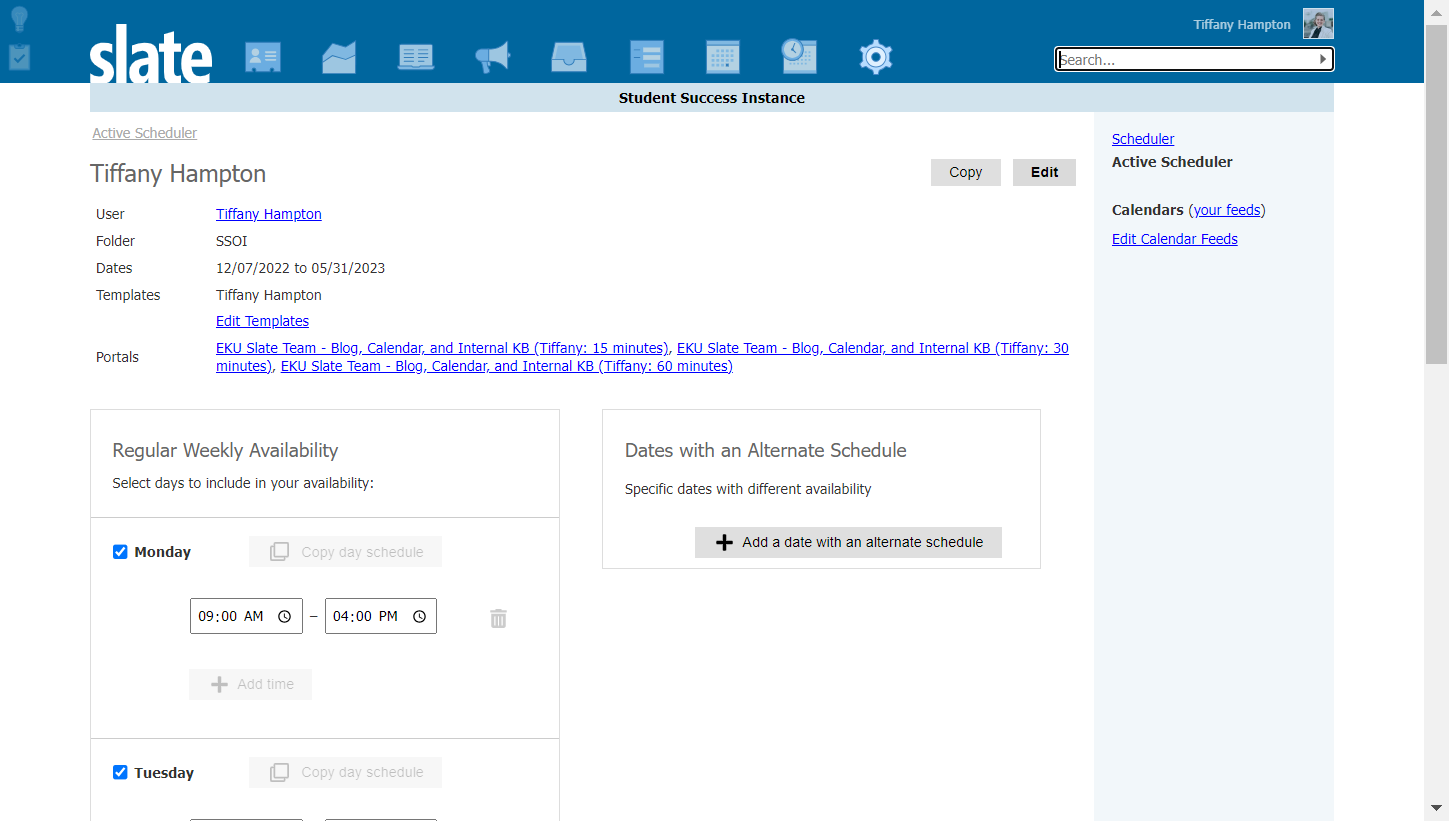Uncheck the Monday availability checkbox

(120, 552)
